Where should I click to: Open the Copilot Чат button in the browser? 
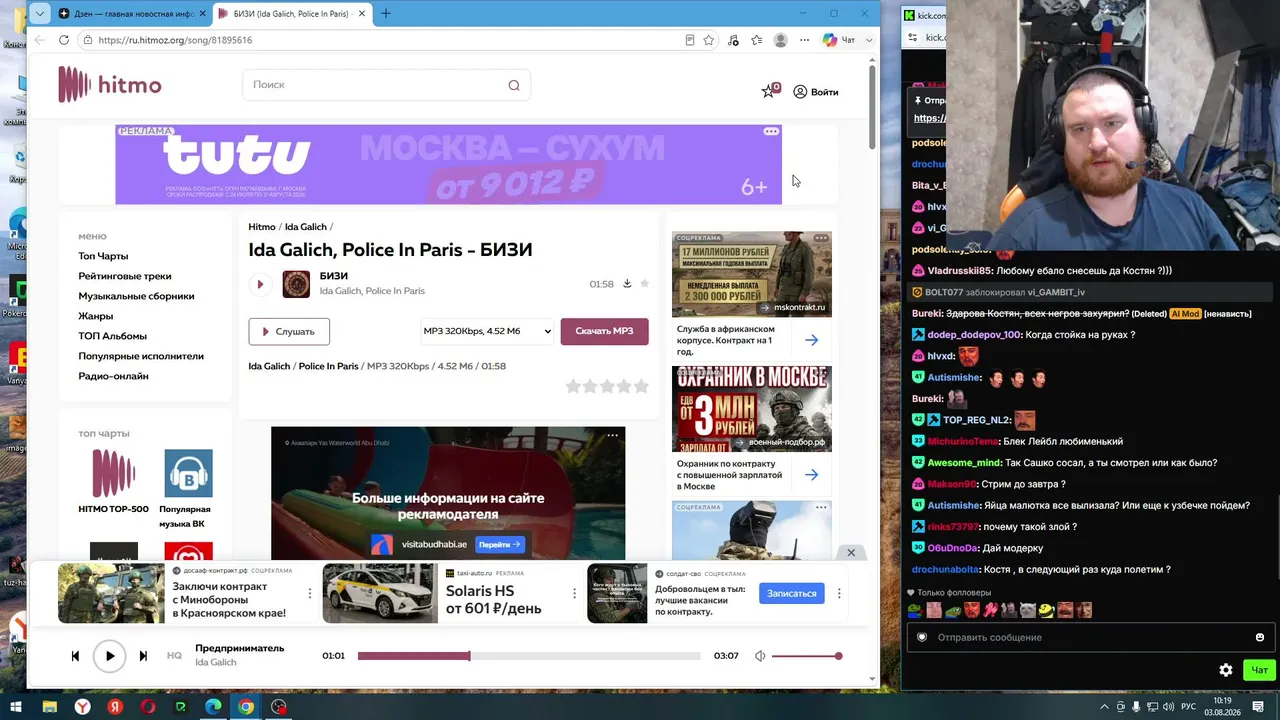839,40
